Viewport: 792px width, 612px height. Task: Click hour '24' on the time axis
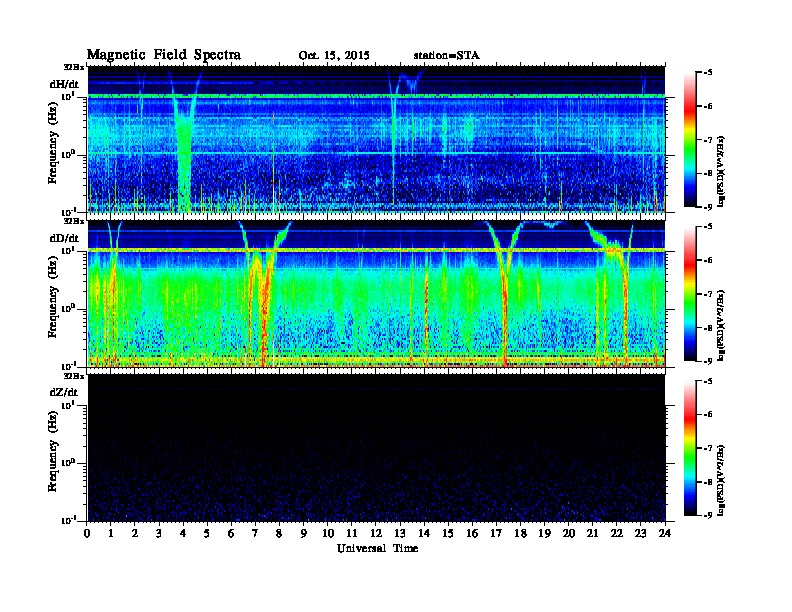coord(665,534)
